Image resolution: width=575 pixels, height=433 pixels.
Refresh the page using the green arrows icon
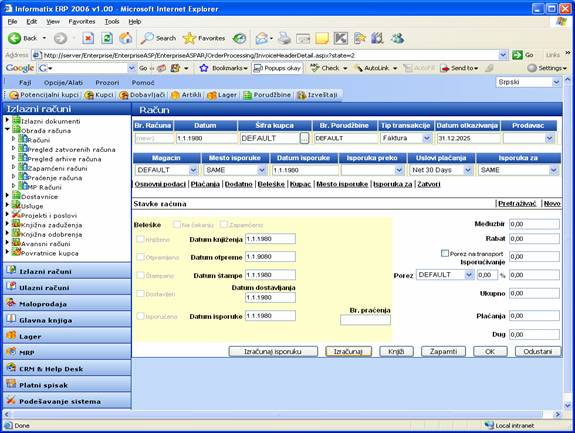(x=107, y=38)
